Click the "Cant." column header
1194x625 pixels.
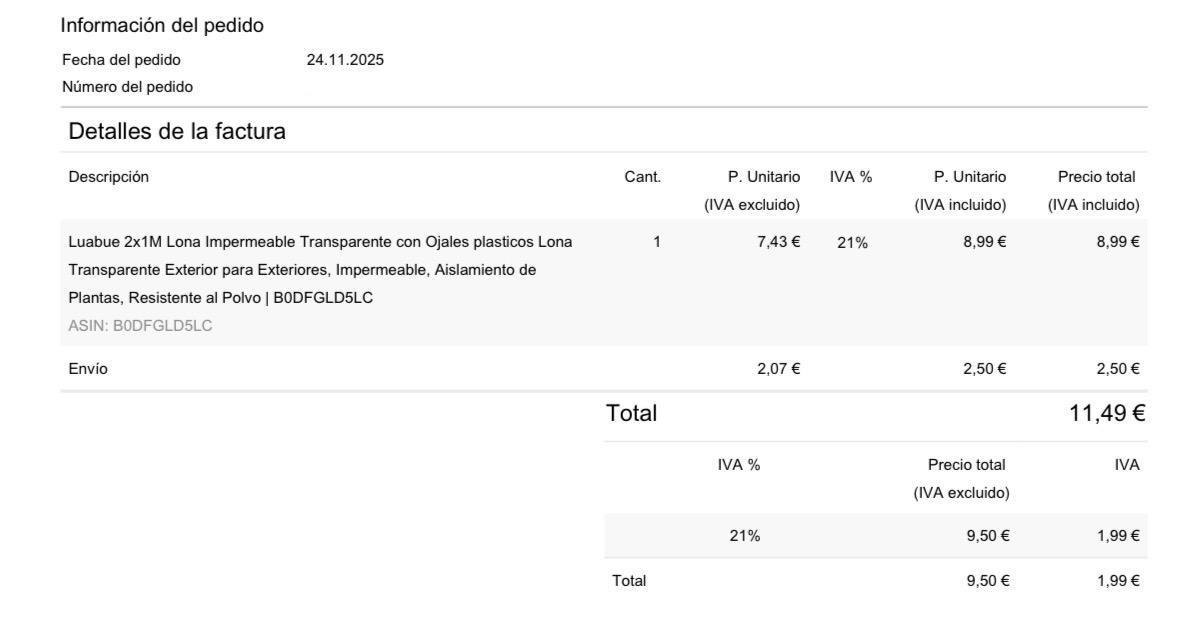[642, 177]
